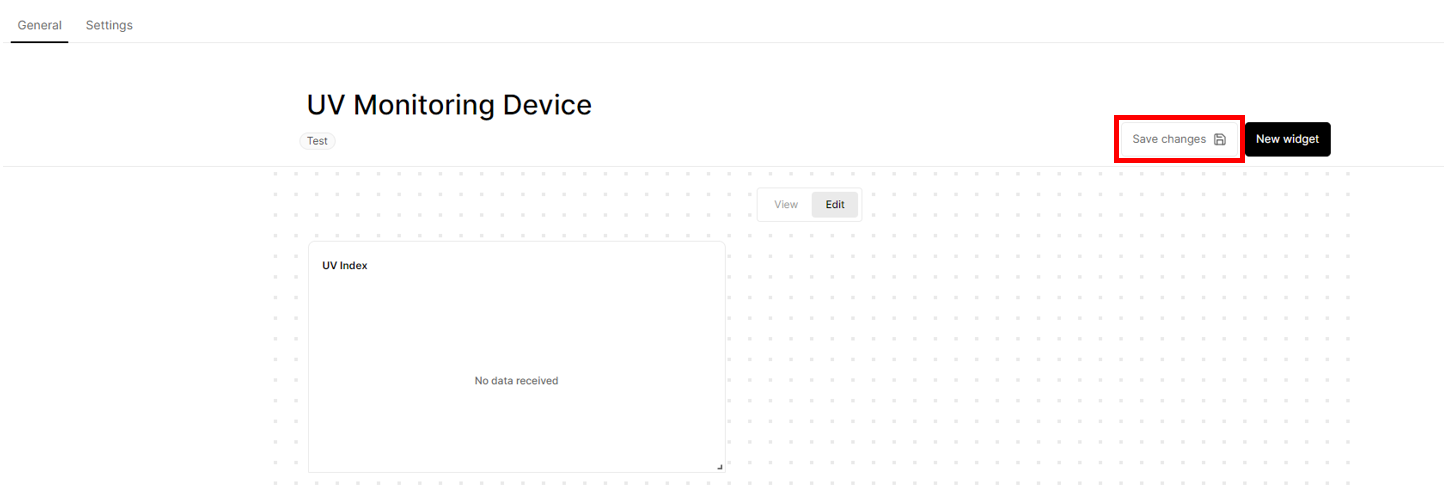This screenshot has width=1444, height=496.
Task: Add a New widget
Action: pos(1287,139)
